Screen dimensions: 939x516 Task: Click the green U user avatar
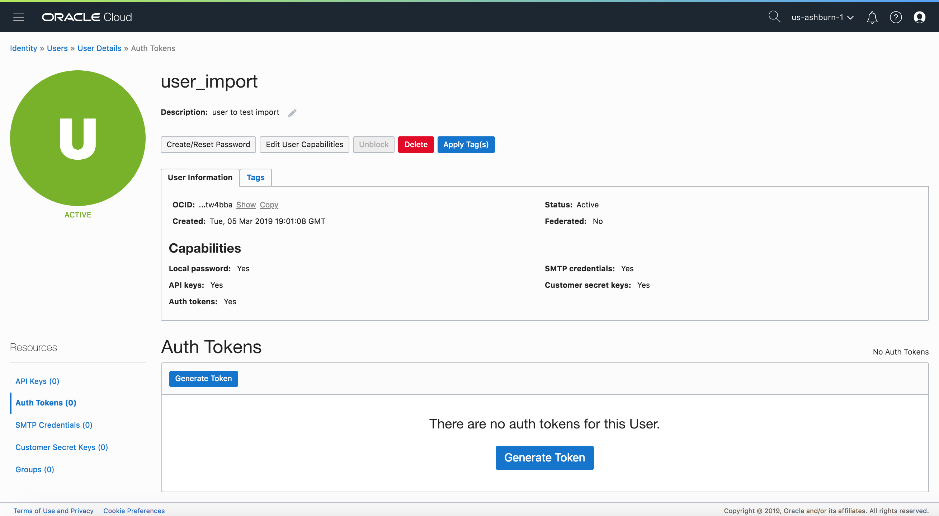coord(78,138)
